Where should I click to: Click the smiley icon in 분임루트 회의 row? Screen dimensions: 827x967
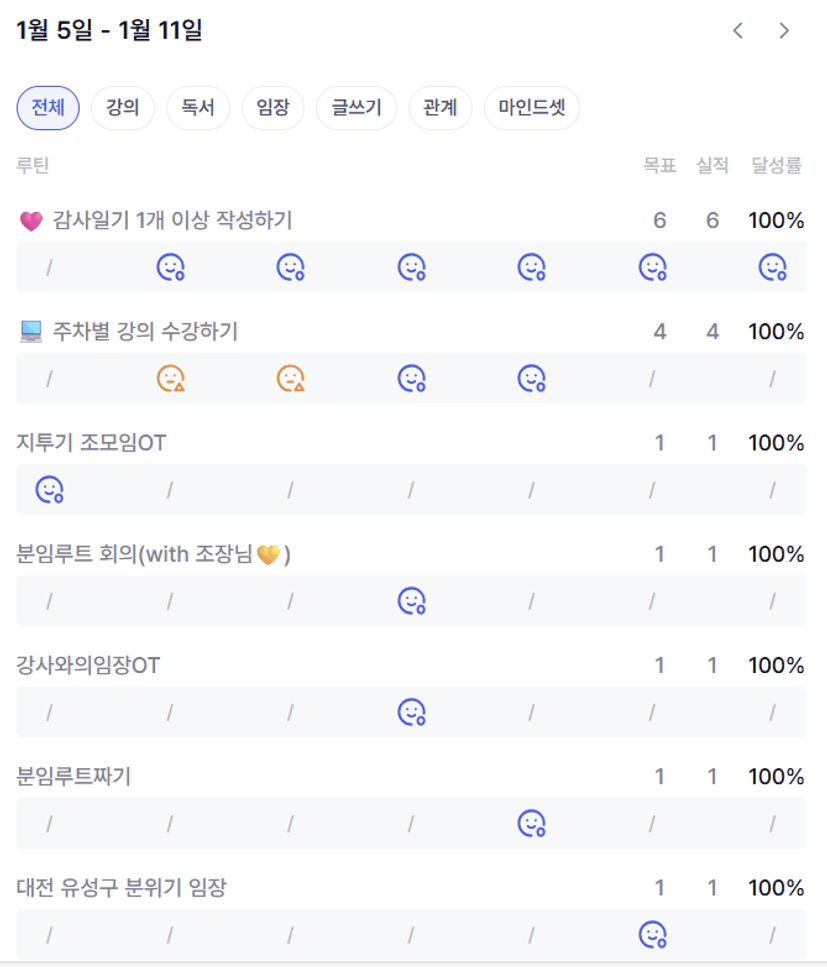pos(411,601)
